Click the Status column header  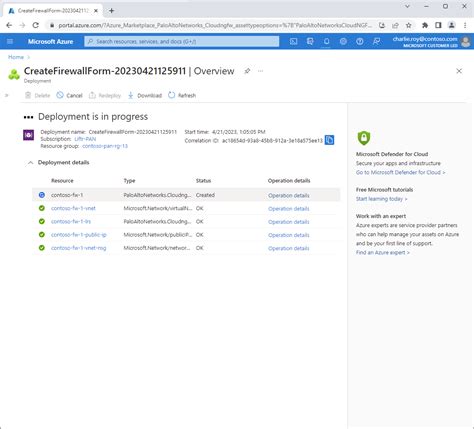203,181
